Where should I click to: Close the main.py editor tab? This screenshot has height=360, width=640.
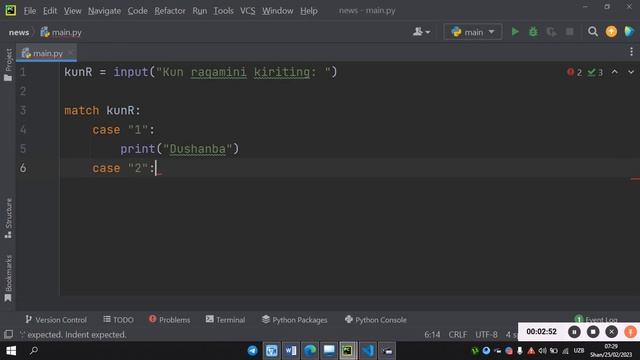(71, 53)
